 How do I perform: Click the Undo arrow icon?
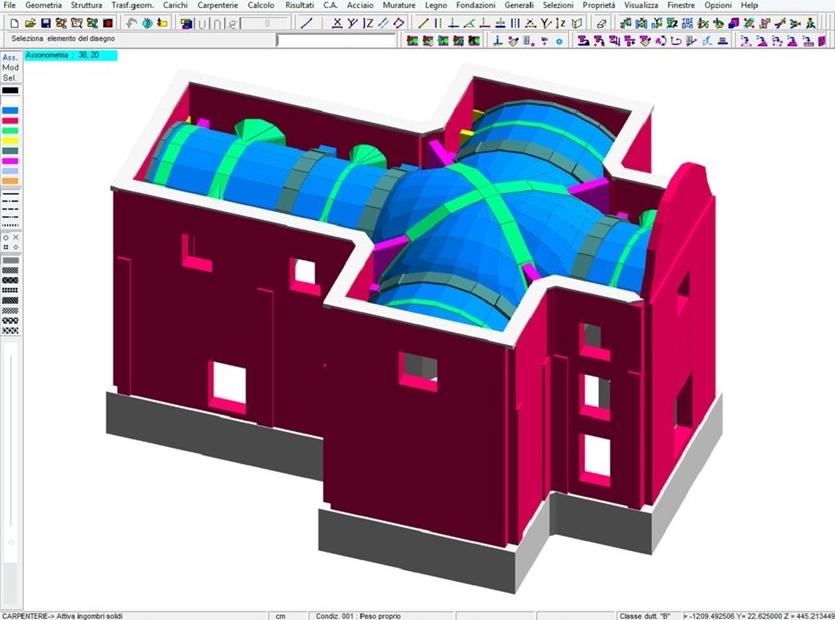133,22
